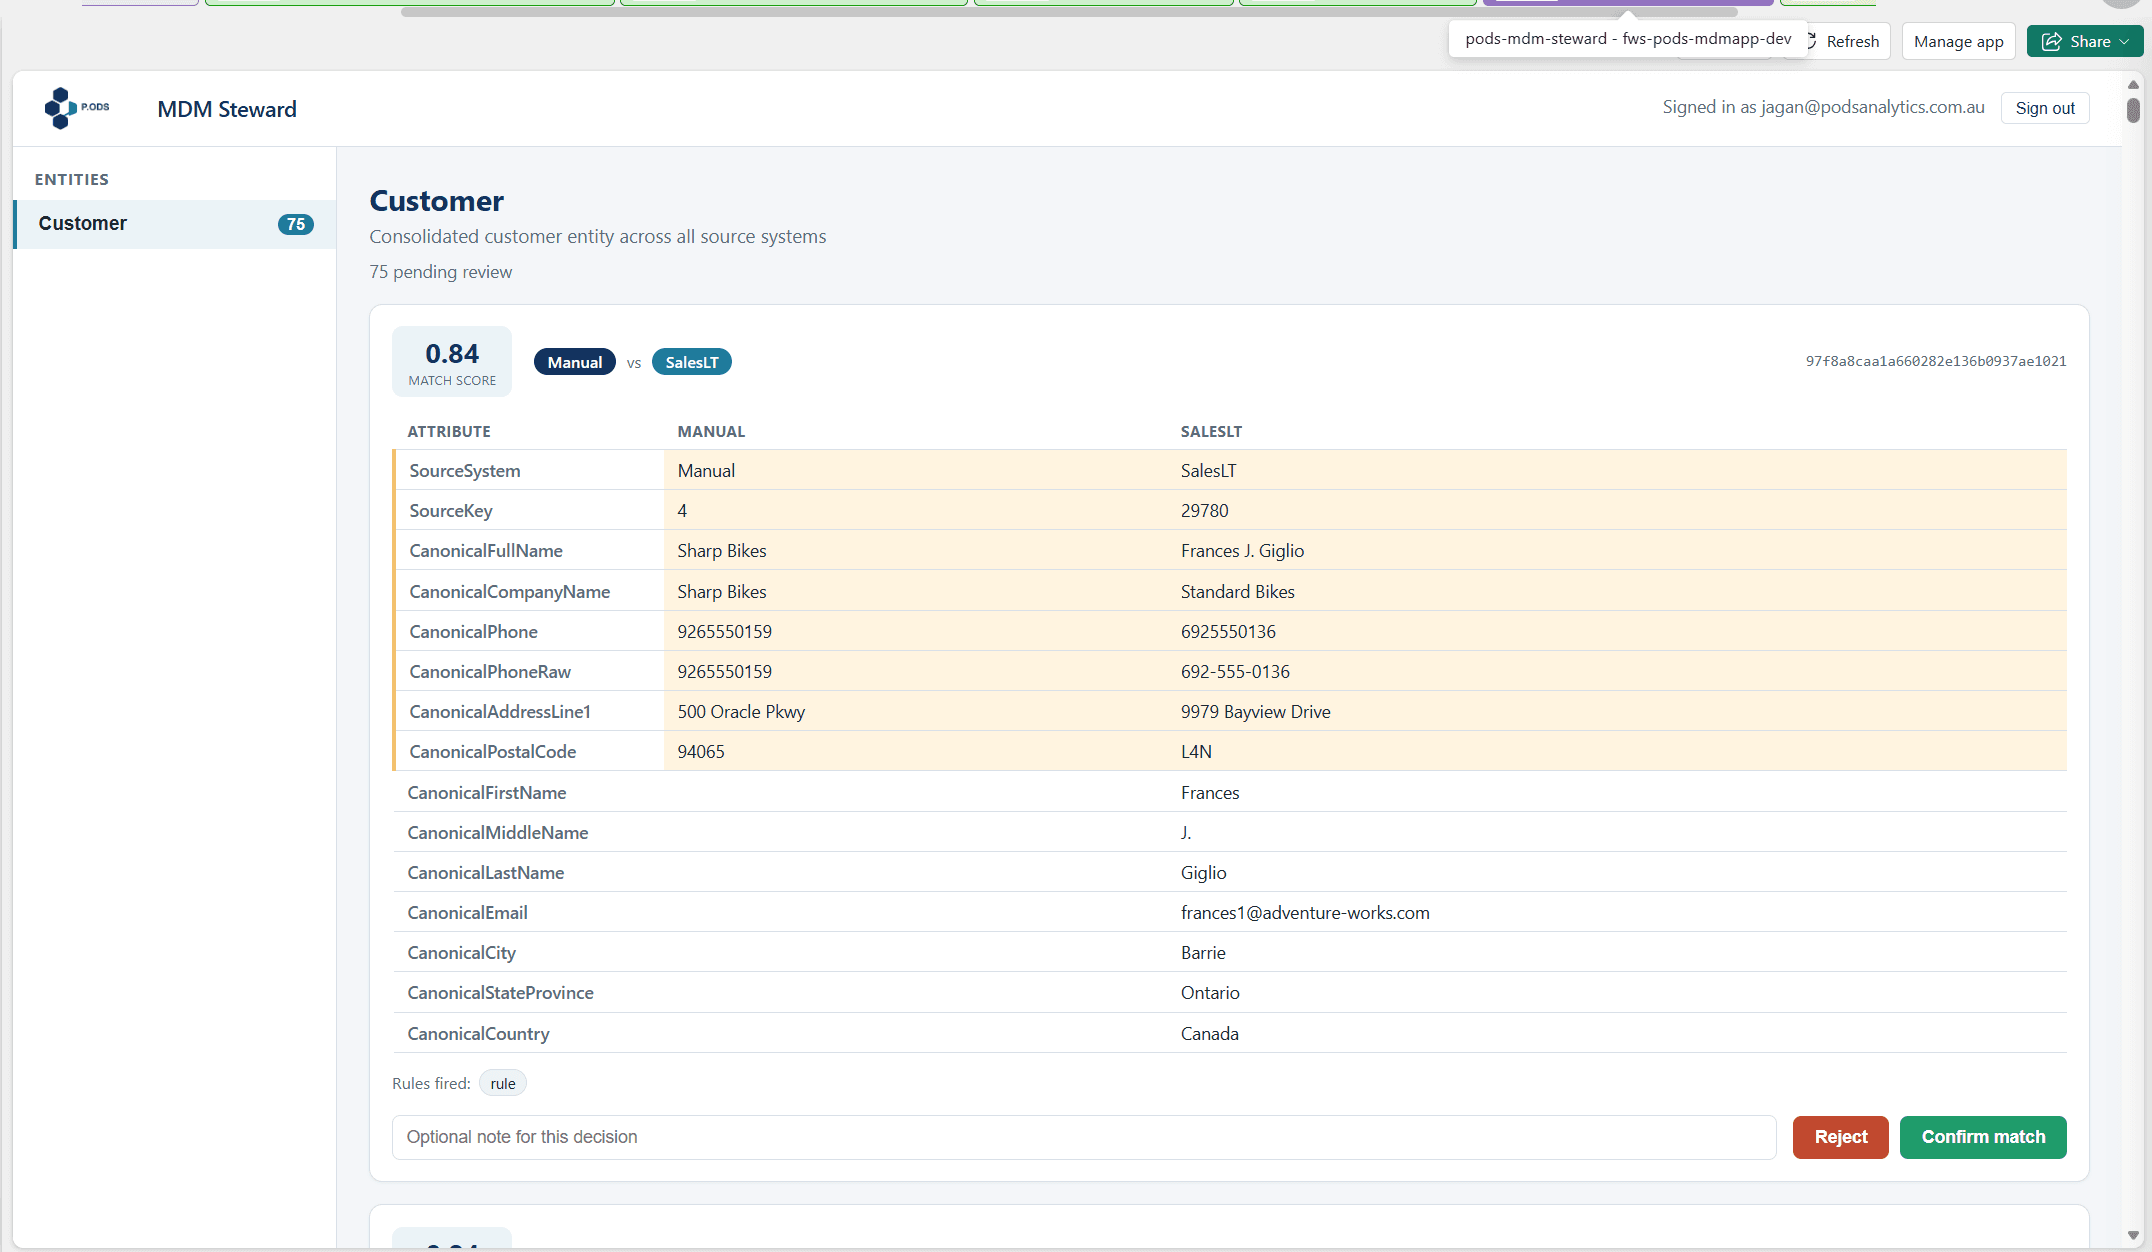2152x1252 pixels.
Task: Click the SourceSystem attribute label
Action: (464, 471)
